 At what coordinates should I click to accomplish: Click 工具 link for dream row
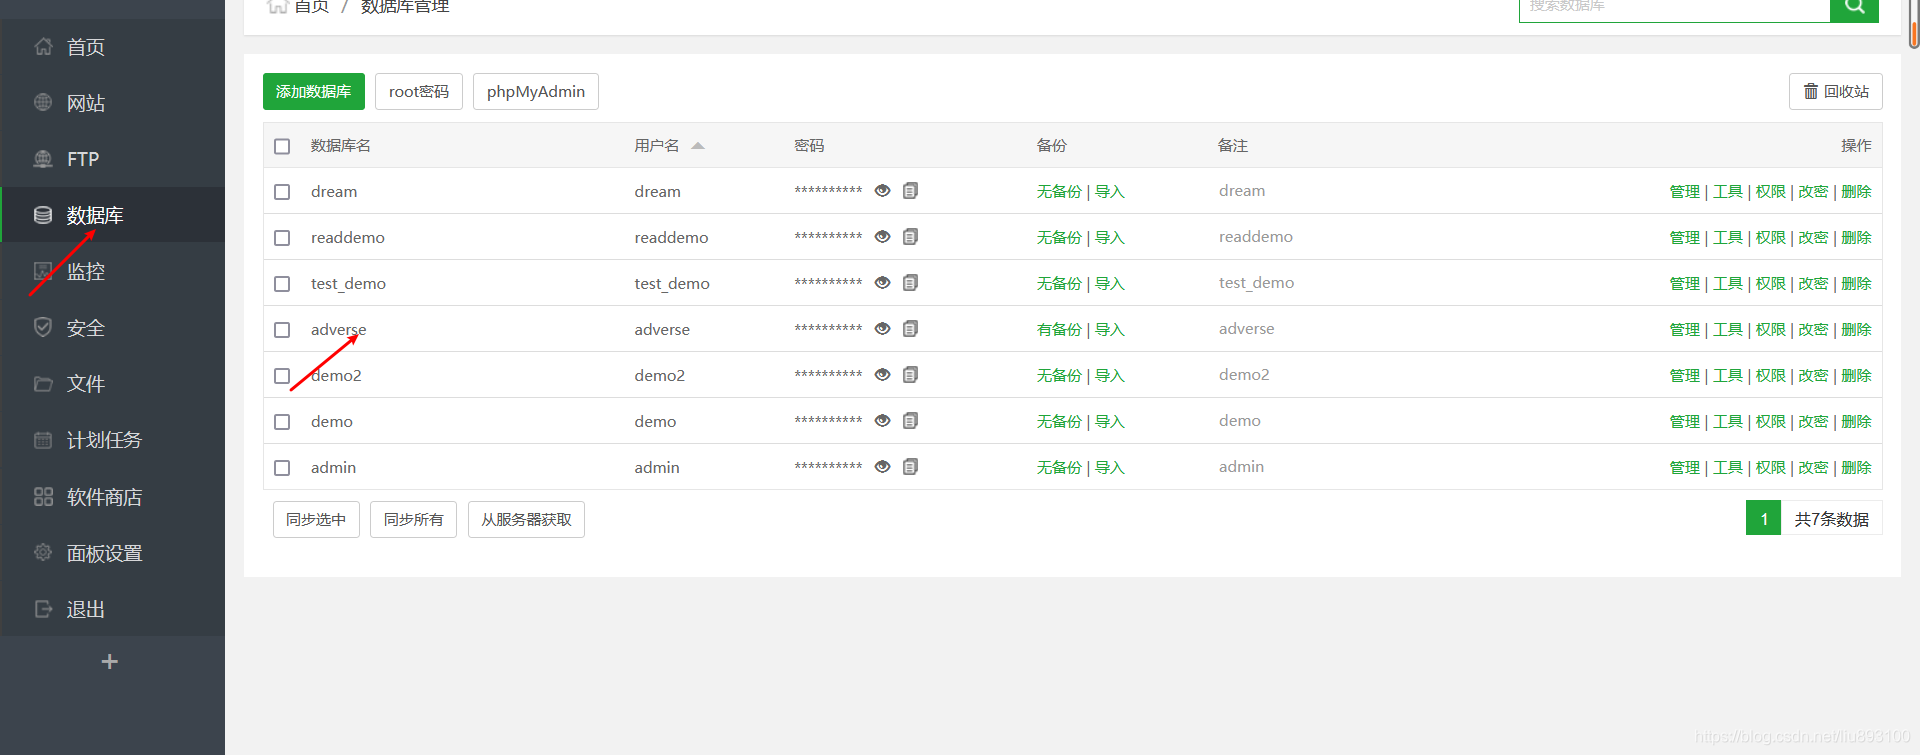(1728, 191)
